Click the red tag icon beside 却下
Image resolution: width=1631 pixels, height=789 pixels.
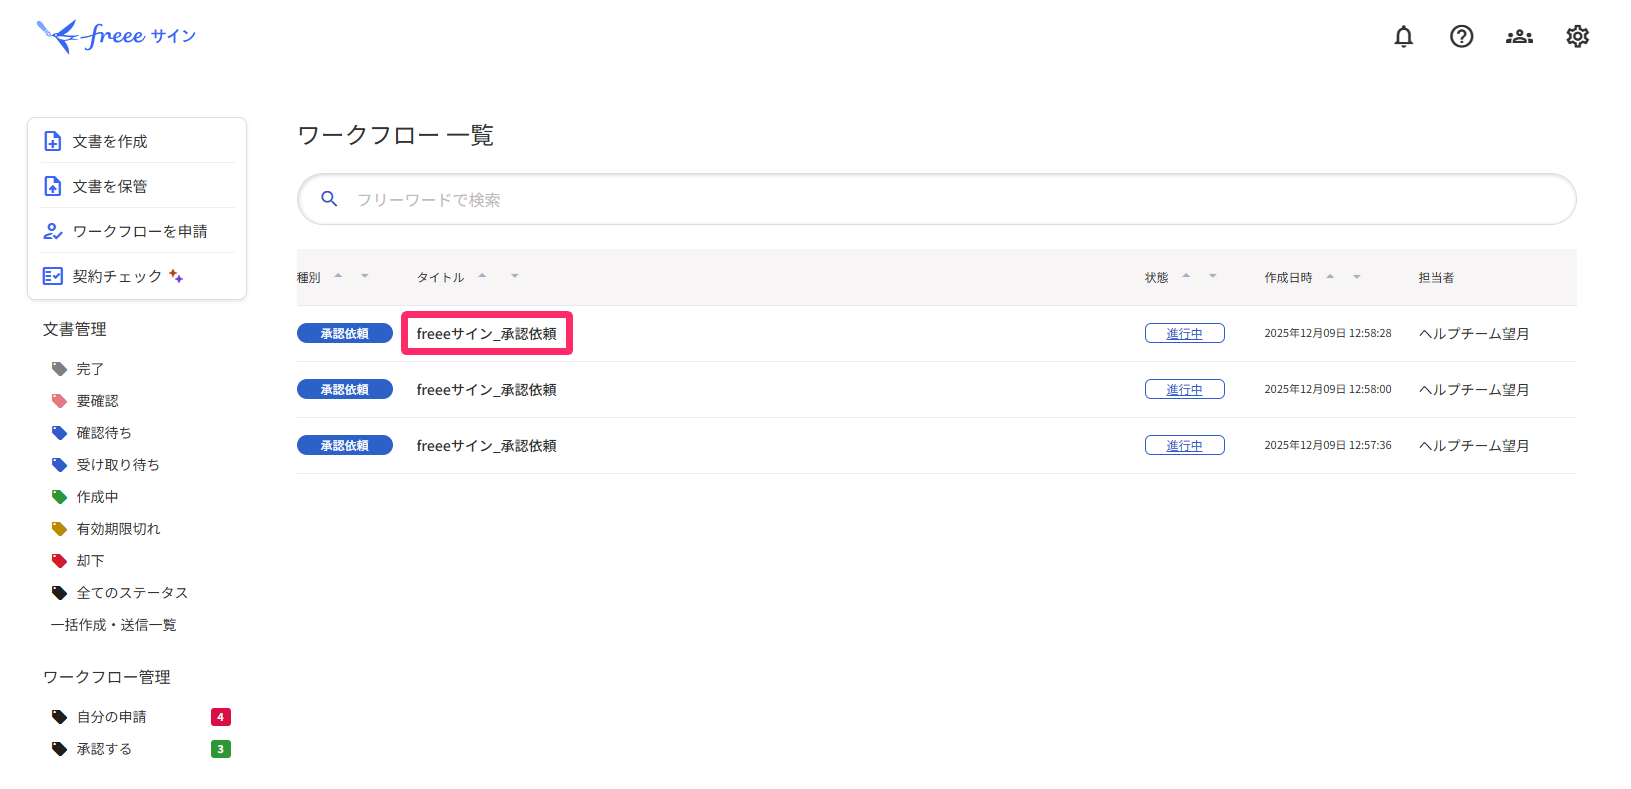tap(59, 561)
